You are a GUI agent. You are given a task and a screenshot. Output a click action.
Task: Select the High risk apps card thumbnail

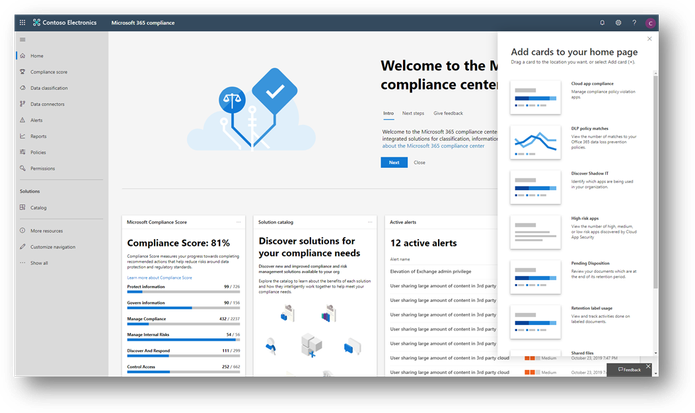[535, 232]
